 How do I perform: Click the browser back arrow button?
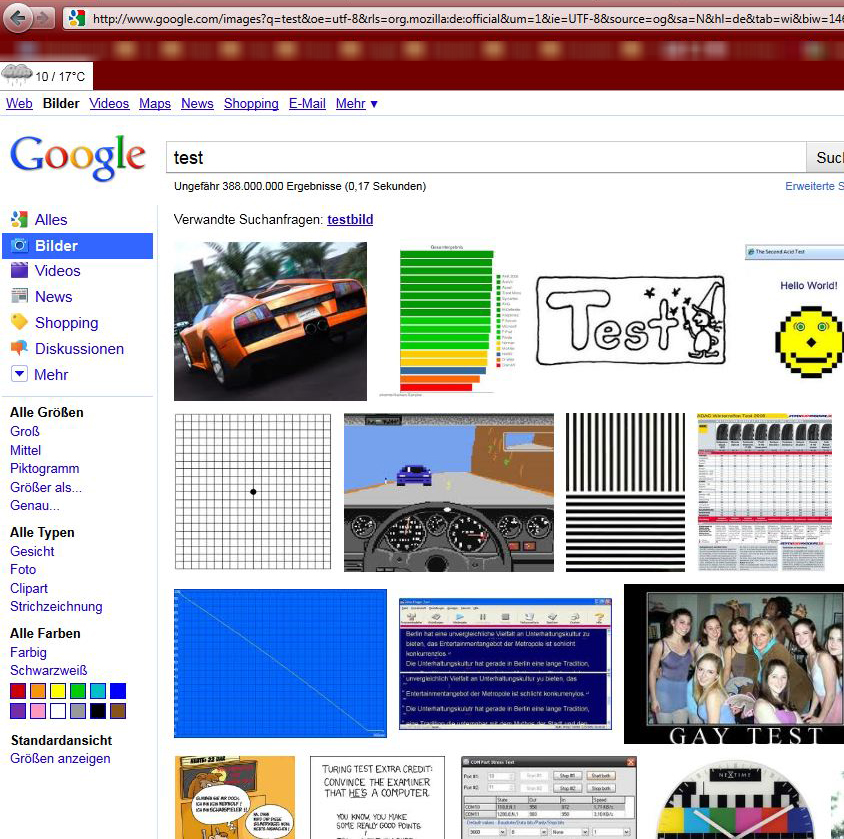17,18
